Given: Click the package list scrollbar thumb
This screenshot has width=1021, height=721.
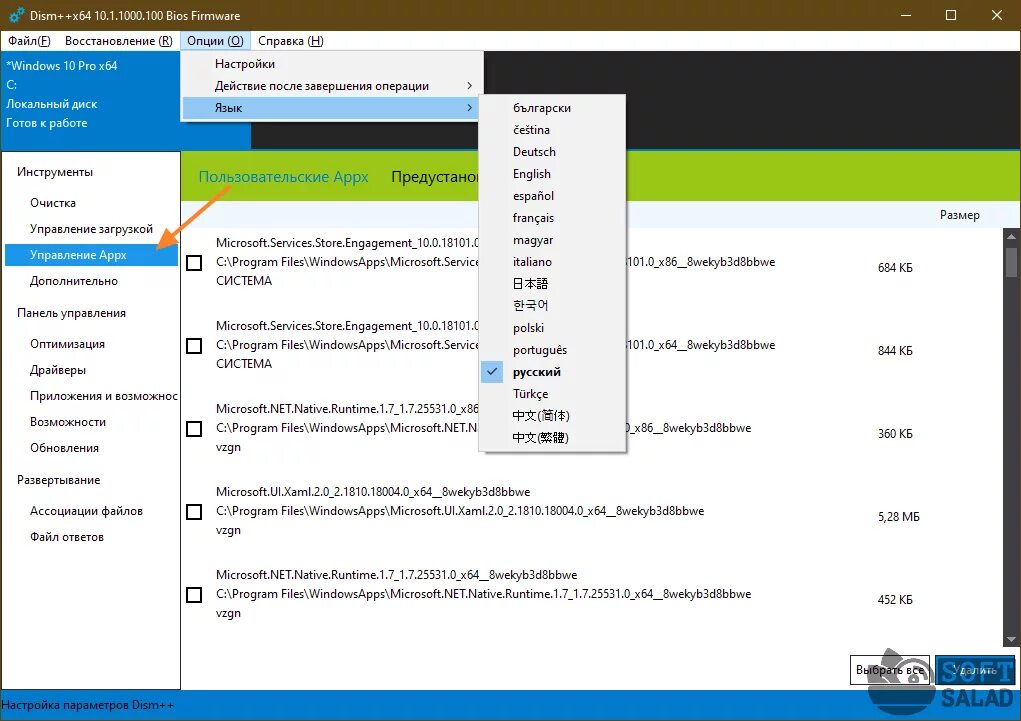Looking at the screenshot, I should coord(1011,262).
